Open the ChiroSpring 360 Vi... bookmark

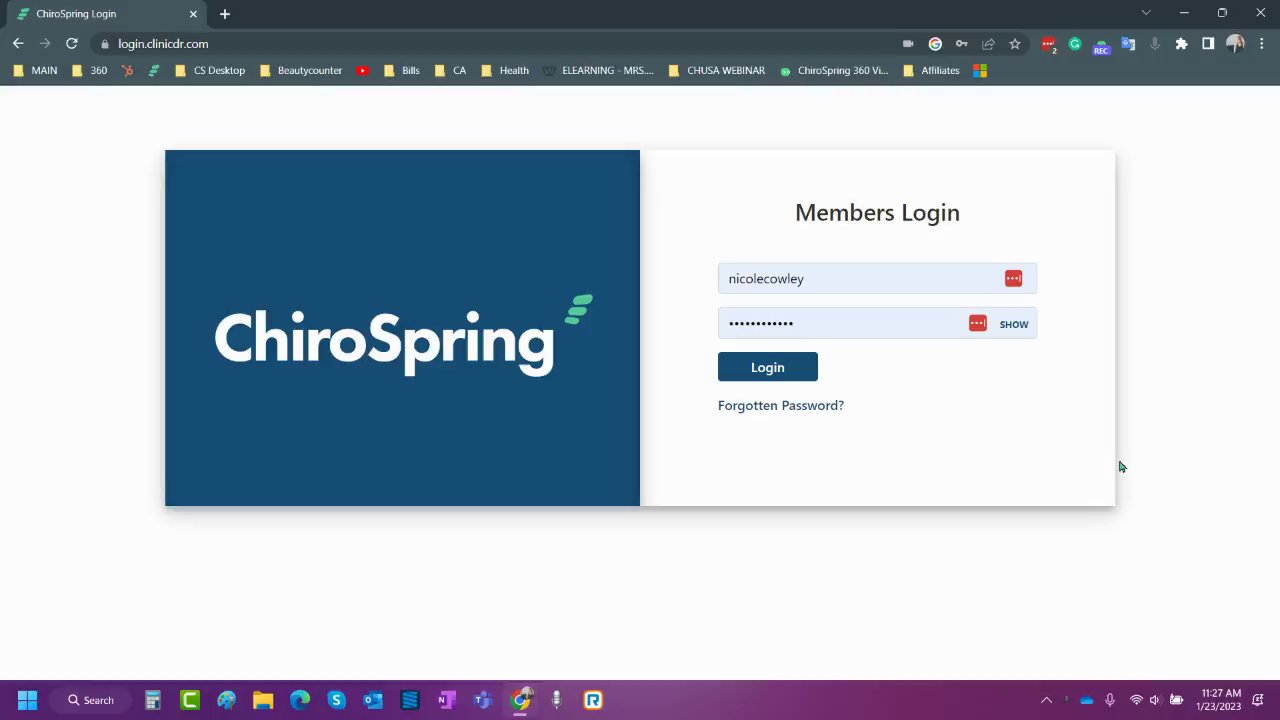(x=834, y=71)
